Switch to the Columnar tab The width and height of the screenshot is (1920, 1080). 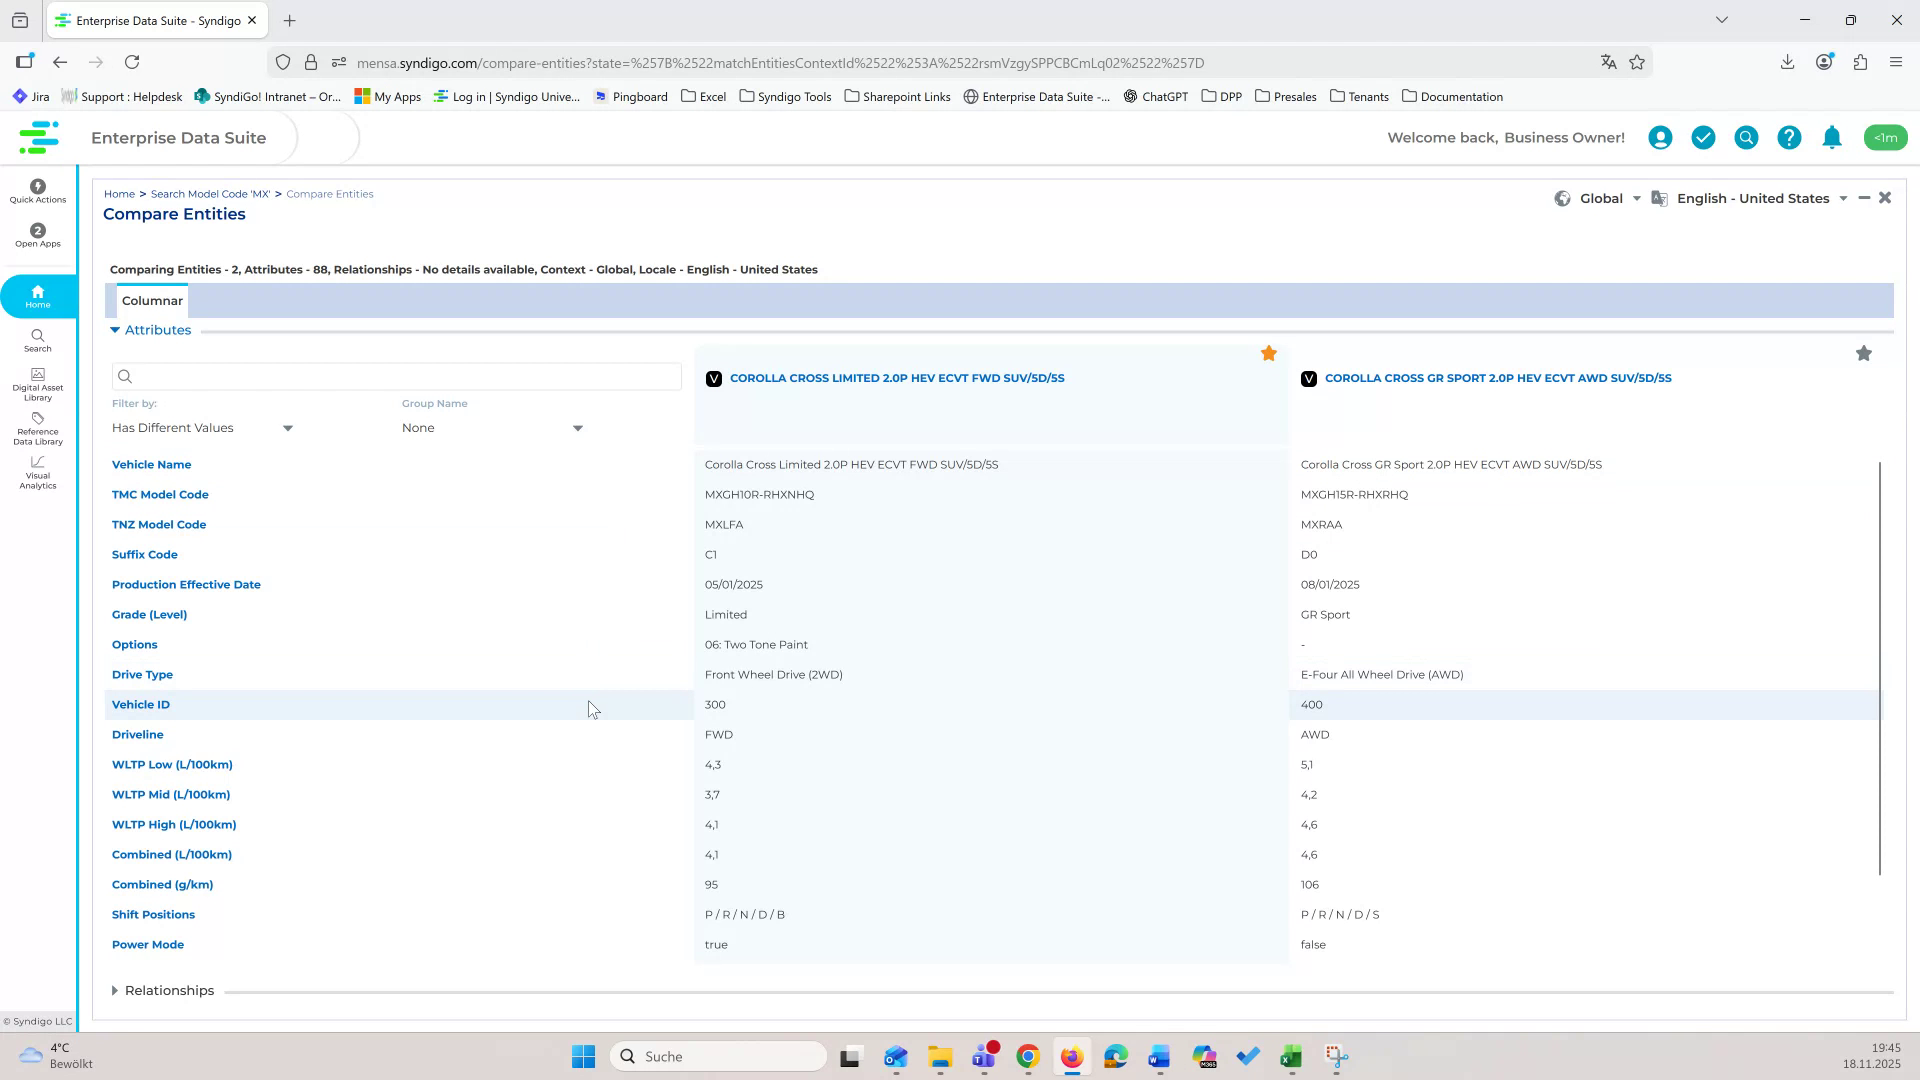click(152, 300)
